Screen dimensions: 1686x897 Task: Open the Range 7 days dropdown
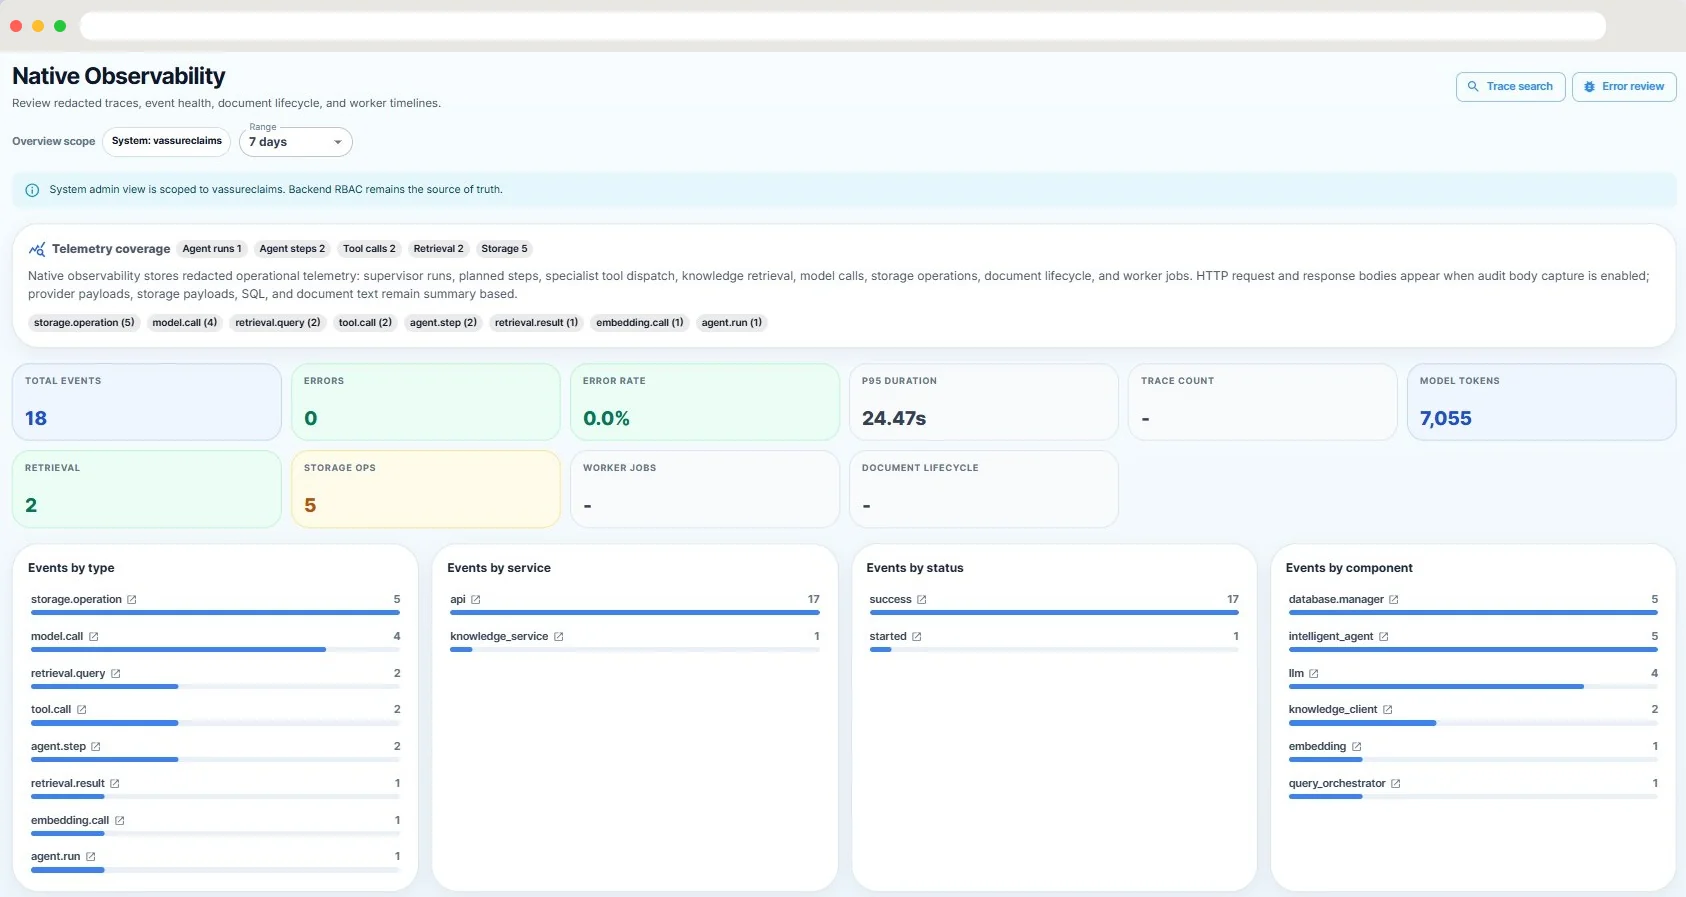[296, 142]
